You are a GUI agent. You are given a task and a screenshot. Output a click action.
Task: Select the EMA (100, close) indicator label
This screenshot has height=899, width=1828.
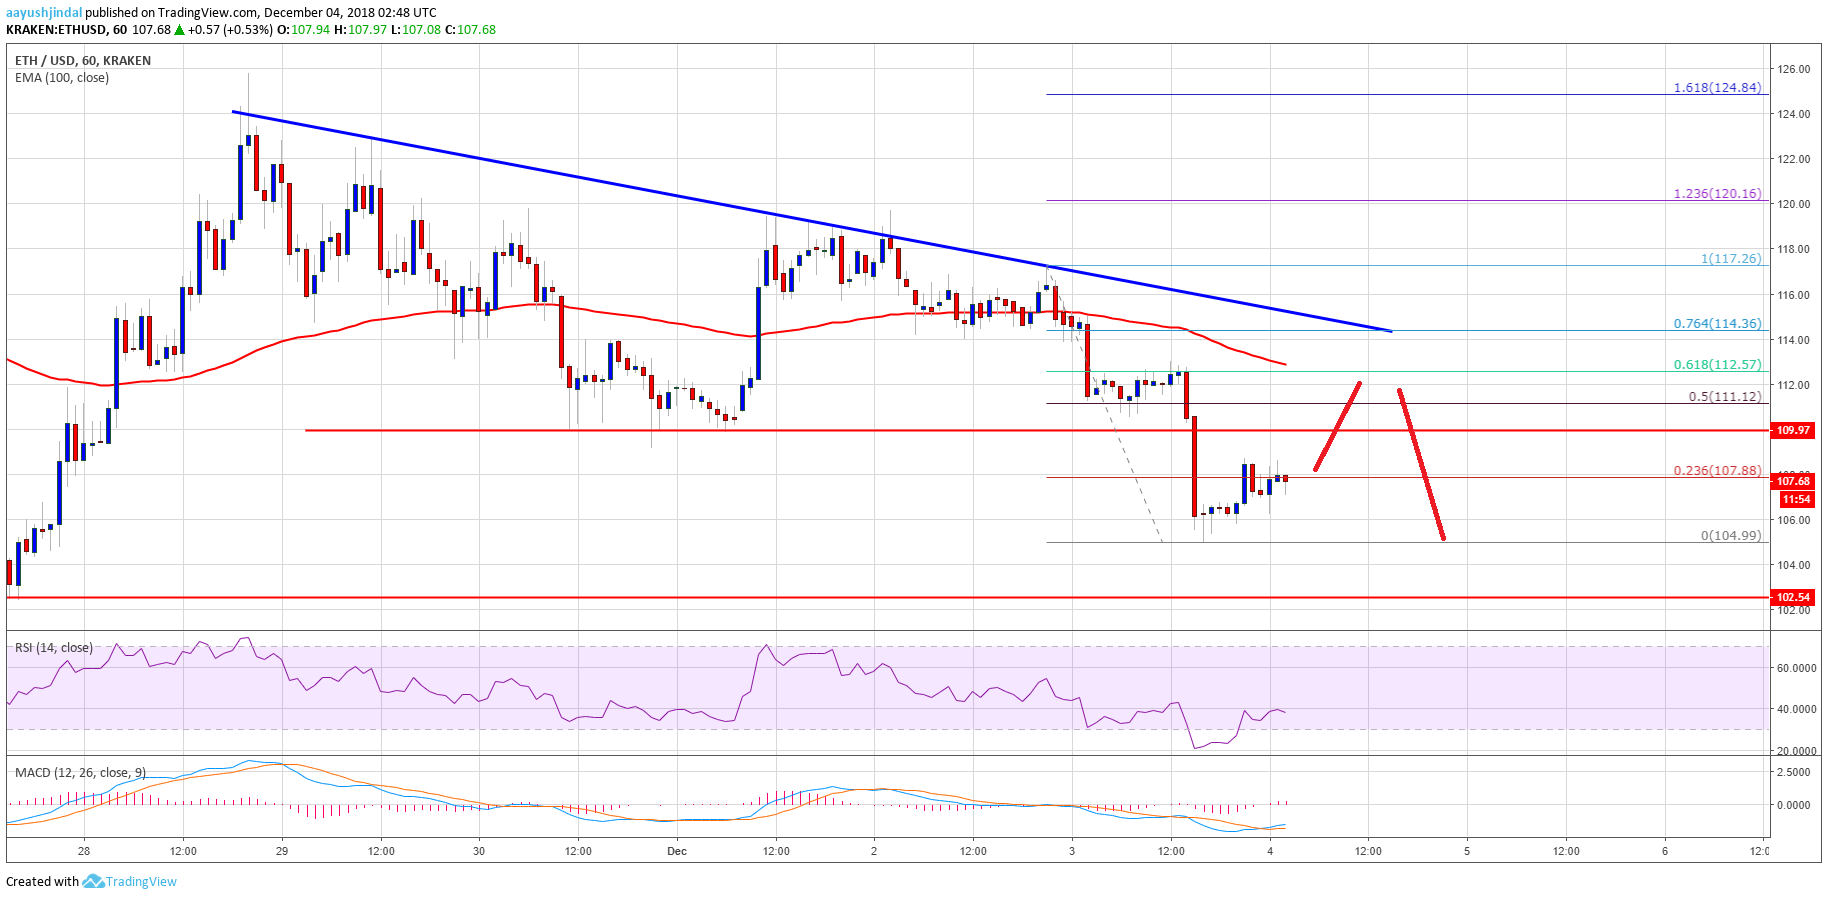[62, 78]
